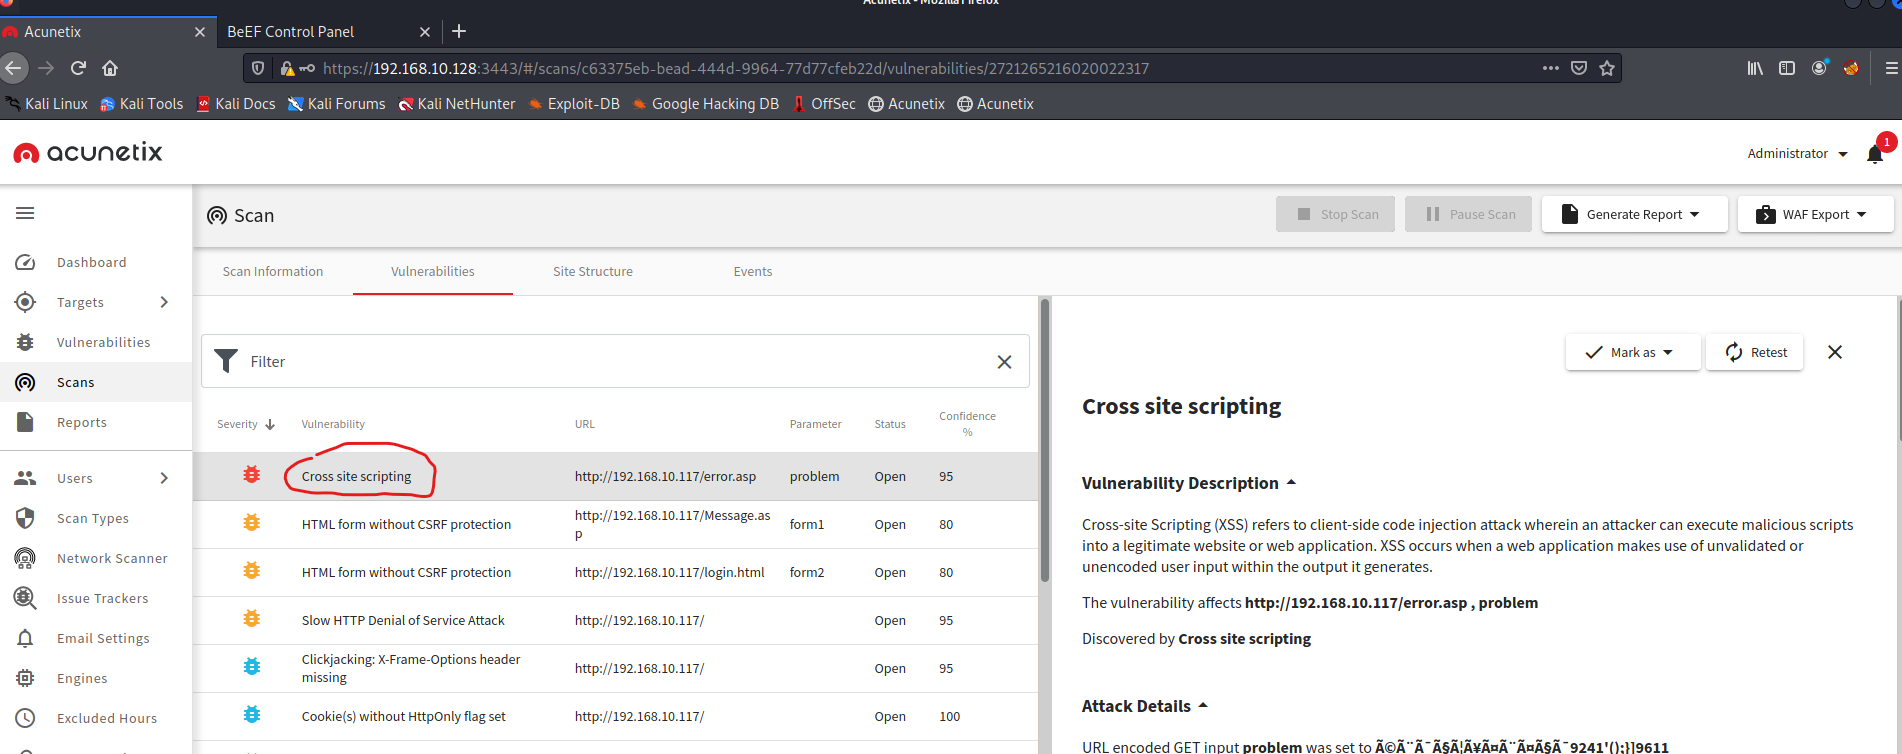1902x754 pixels.
Task: Open the hamburger menu in sidebar
Action: point(25,213)
